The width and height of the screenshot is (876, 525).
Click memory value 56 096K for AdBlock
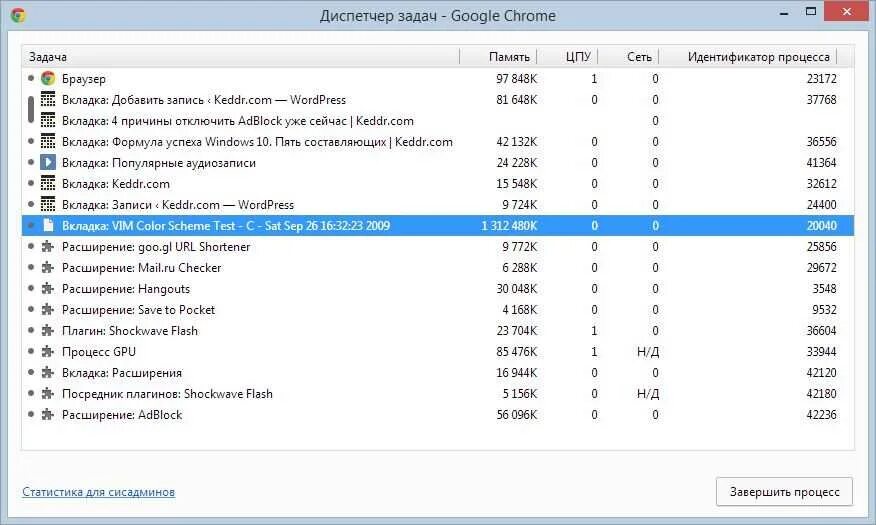point(516,414)
